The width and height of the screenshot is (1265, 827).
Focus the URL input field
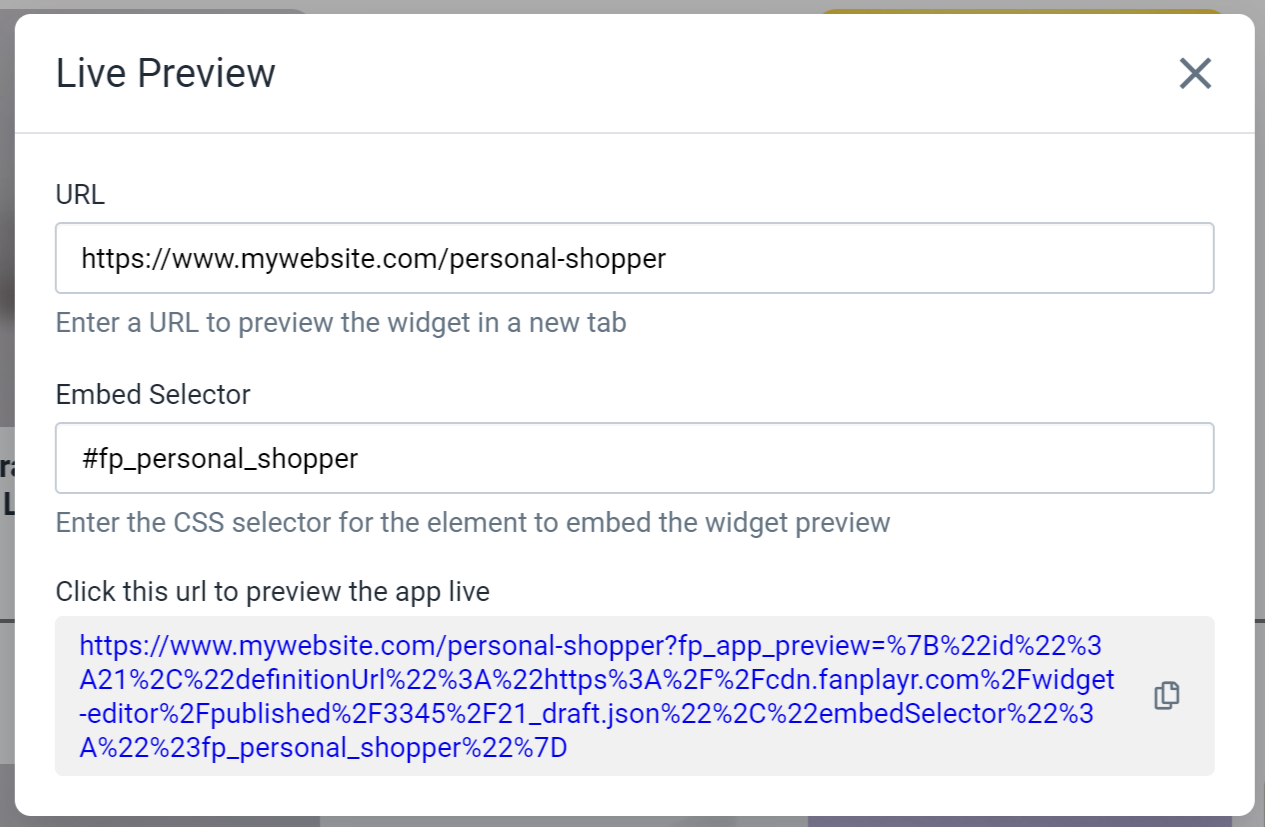pyautogui.click(x=635, y=258)
